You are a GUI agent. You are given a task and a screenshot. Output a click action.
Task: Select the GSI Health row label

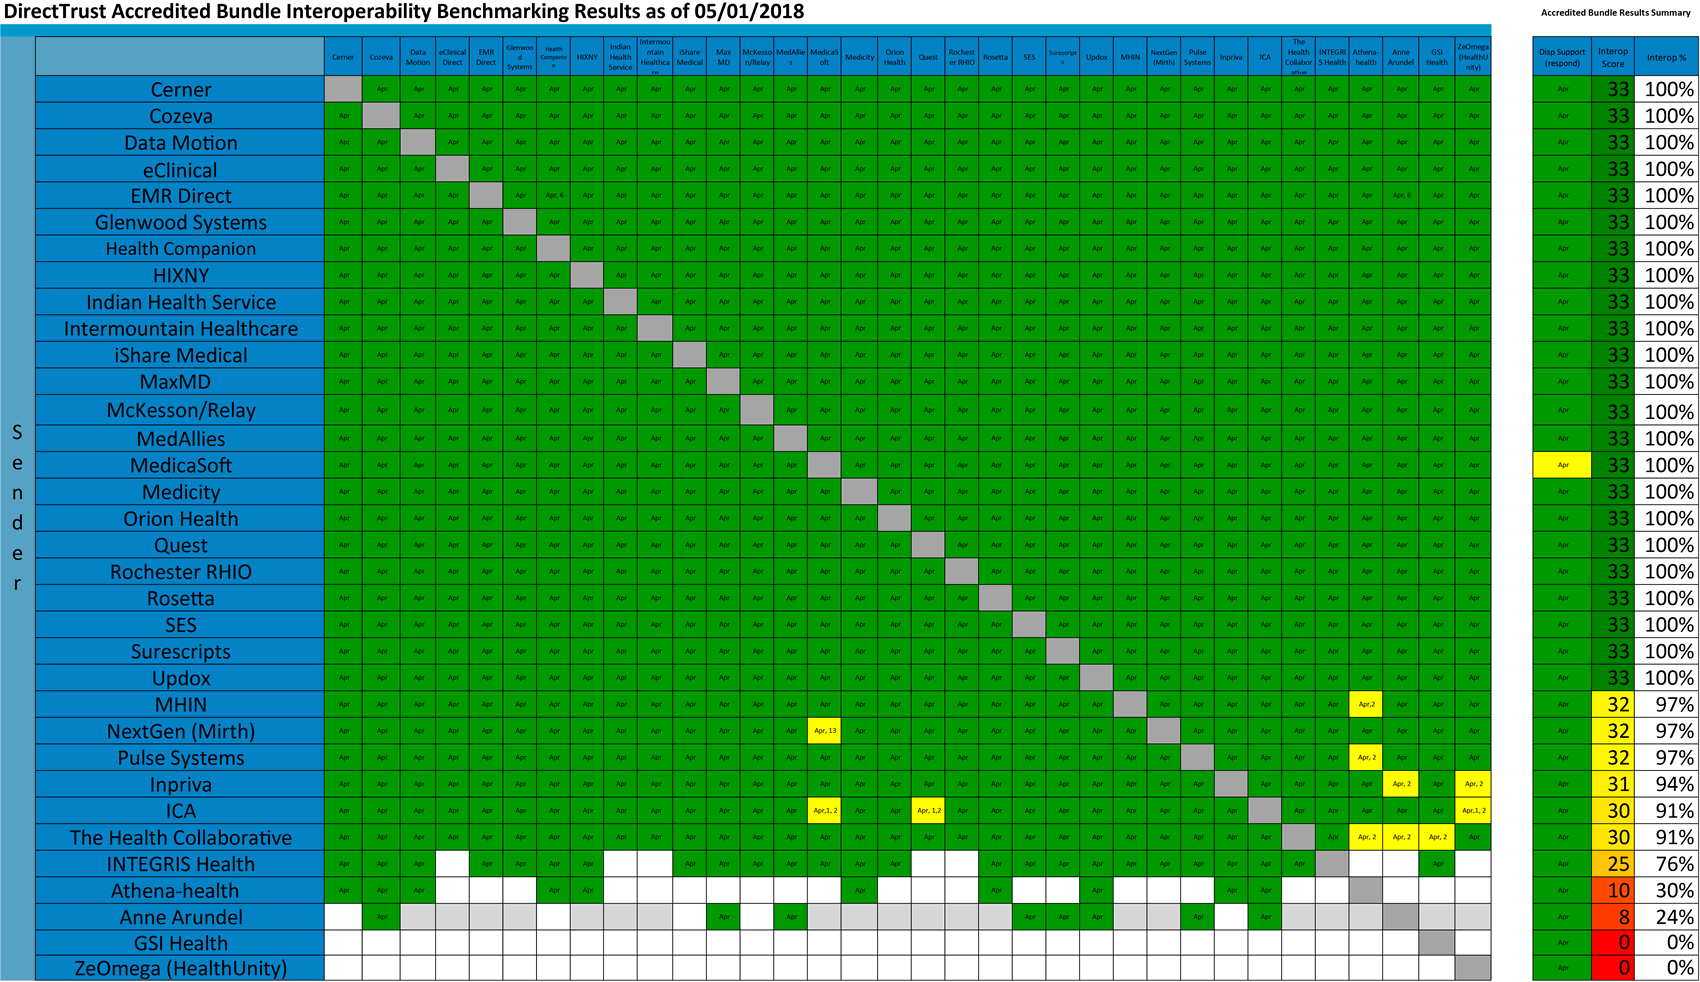click(x=180, y=943)
